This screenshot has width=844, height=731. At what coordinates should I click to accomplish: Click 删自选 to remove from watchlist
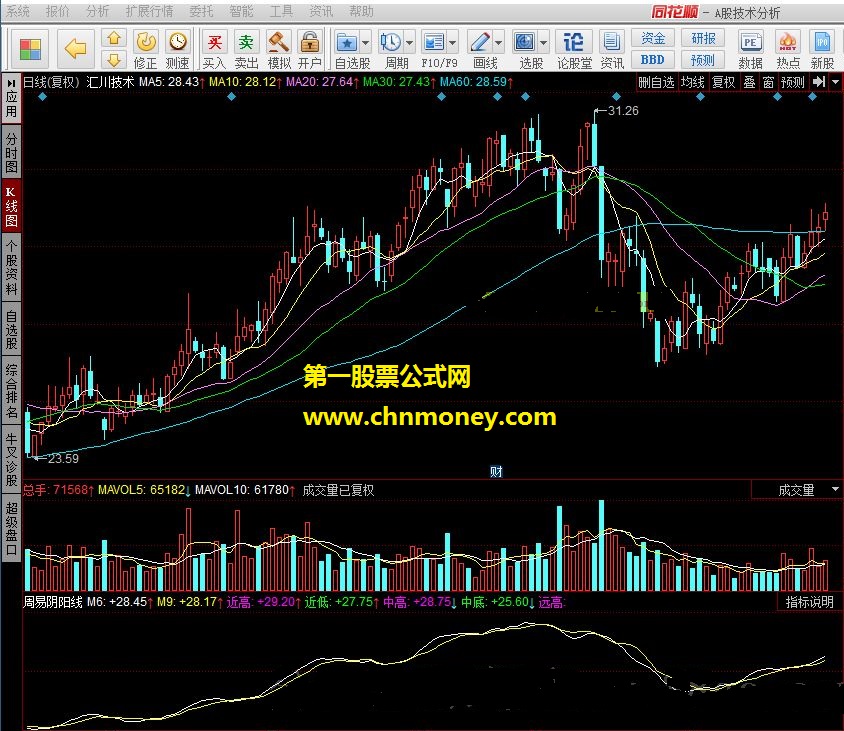656,82
